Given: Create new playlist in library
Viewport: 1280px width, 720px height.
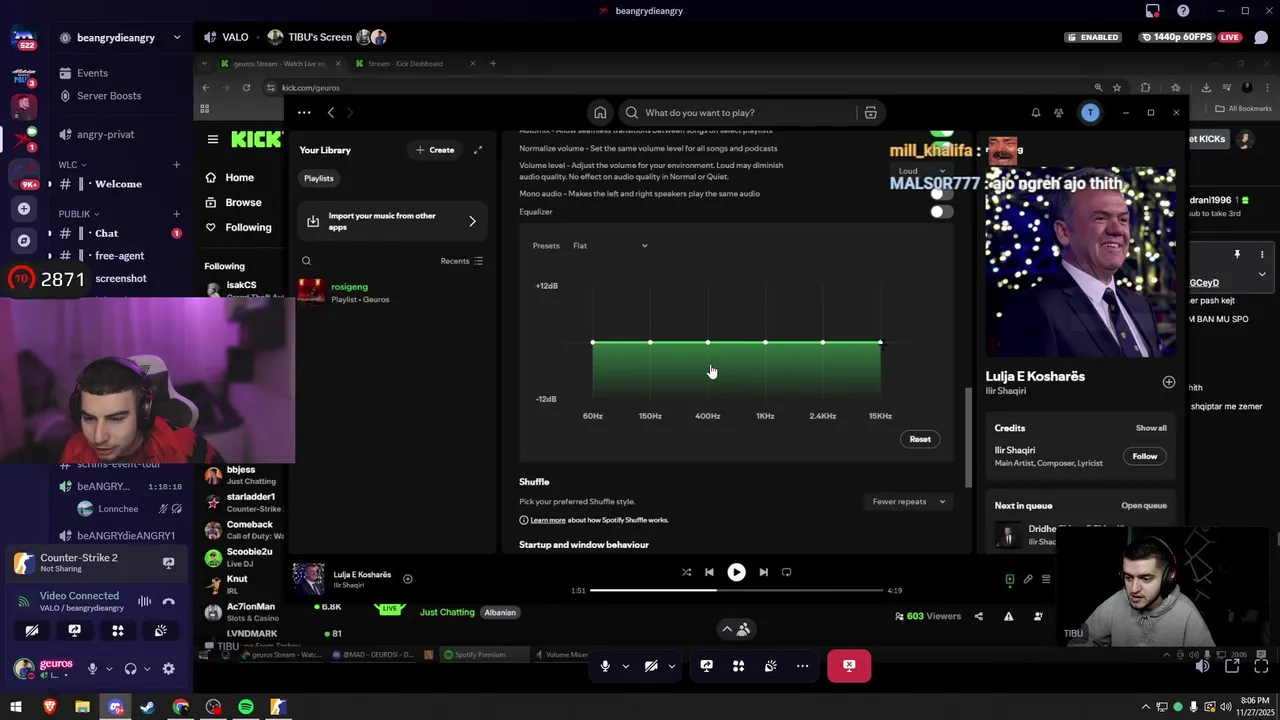Looking at the screenshot, I should [x=435, y=150].
